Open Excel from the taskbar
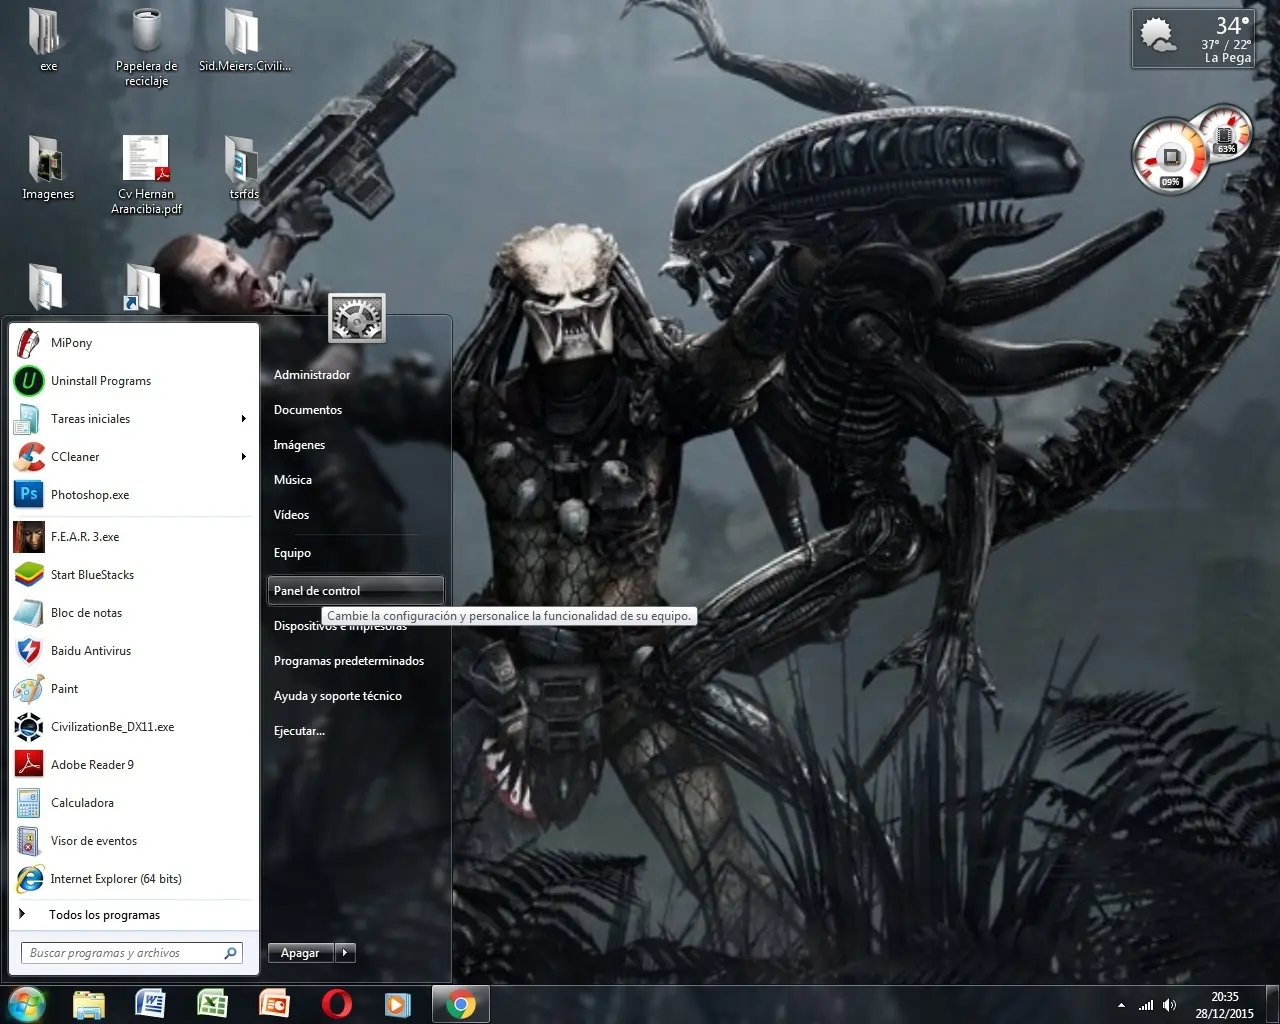Image resolution: width=1280 pixels, height=1024 pixels. (x=212, y=1004)
